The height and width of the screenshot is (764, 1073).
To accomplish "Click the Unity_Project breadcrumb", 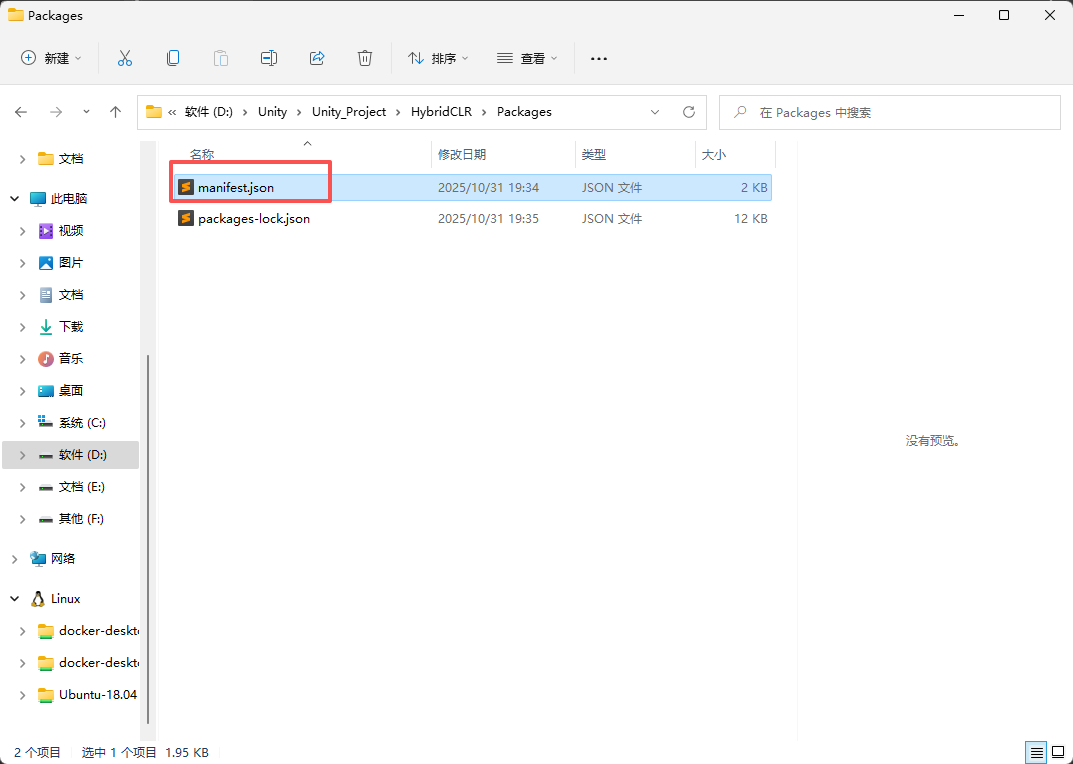I will 349,112.
